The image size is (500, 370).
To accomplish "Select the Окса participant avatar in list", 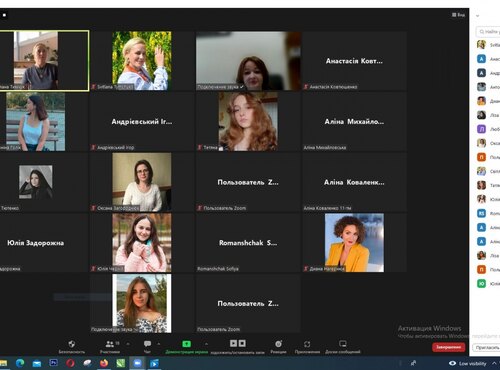I will pyautogui.click(x=481, y=143).
